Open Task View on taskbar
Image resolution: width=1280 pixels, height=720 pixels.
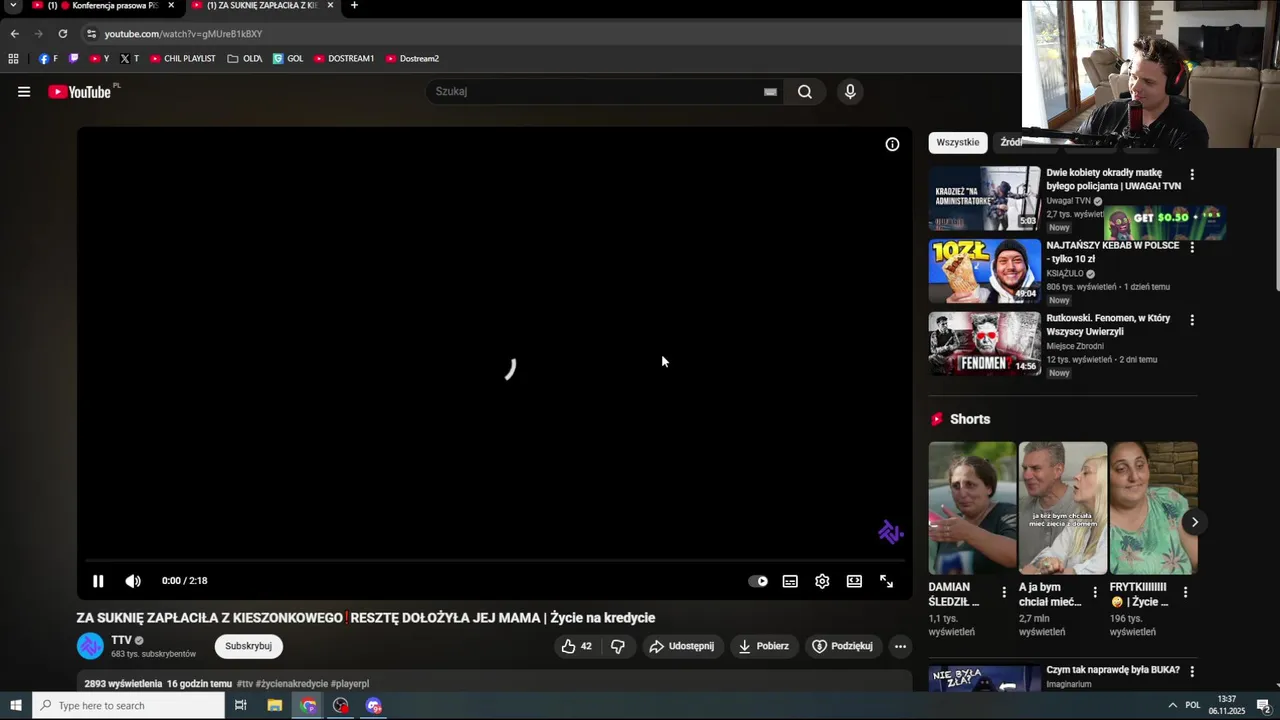pyautogui.click(x=240, y=706)
